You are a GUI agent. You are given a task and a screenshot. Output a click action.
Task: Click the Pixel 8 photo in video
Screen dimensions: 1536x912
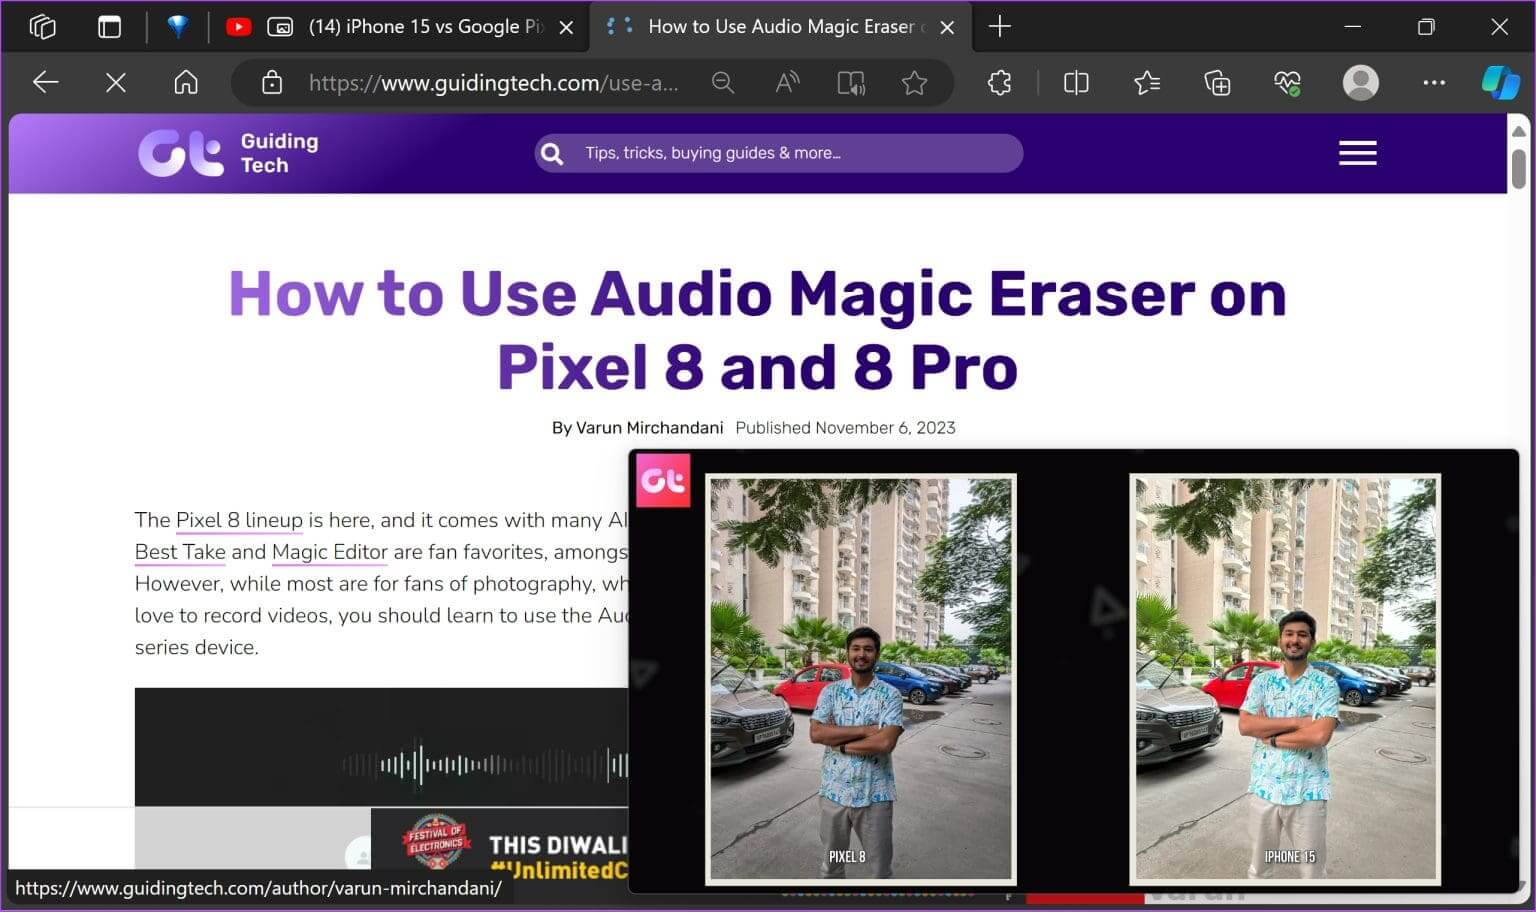point(861,679)
